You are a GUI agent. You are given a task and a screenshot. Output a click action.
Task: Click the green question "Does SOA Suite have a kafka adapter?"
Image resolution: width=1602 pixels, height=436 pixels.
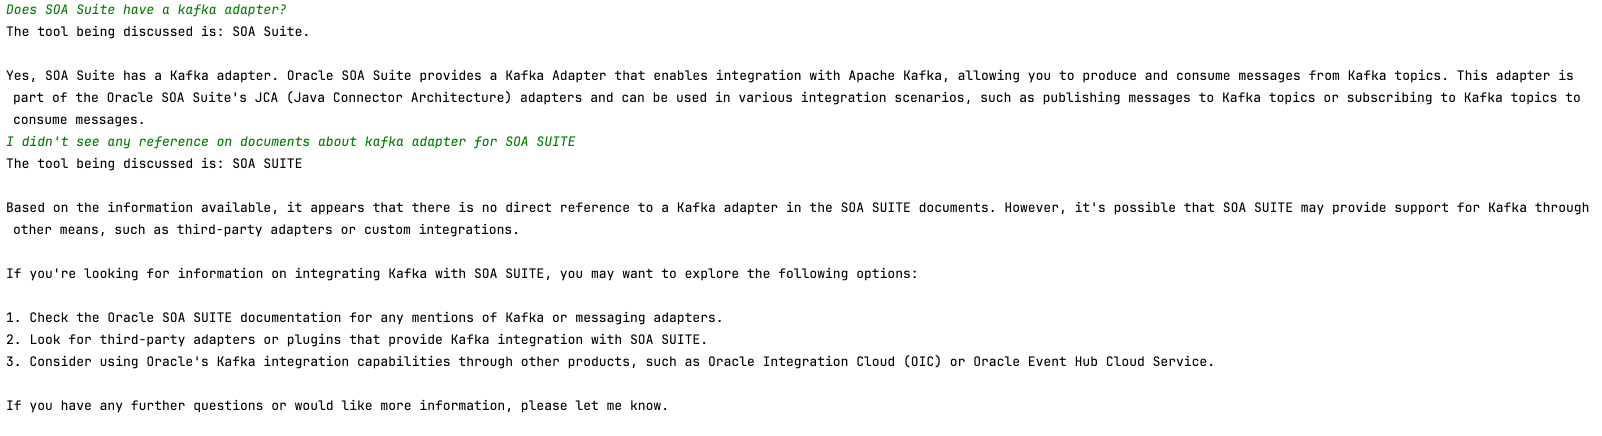(146, 10)
